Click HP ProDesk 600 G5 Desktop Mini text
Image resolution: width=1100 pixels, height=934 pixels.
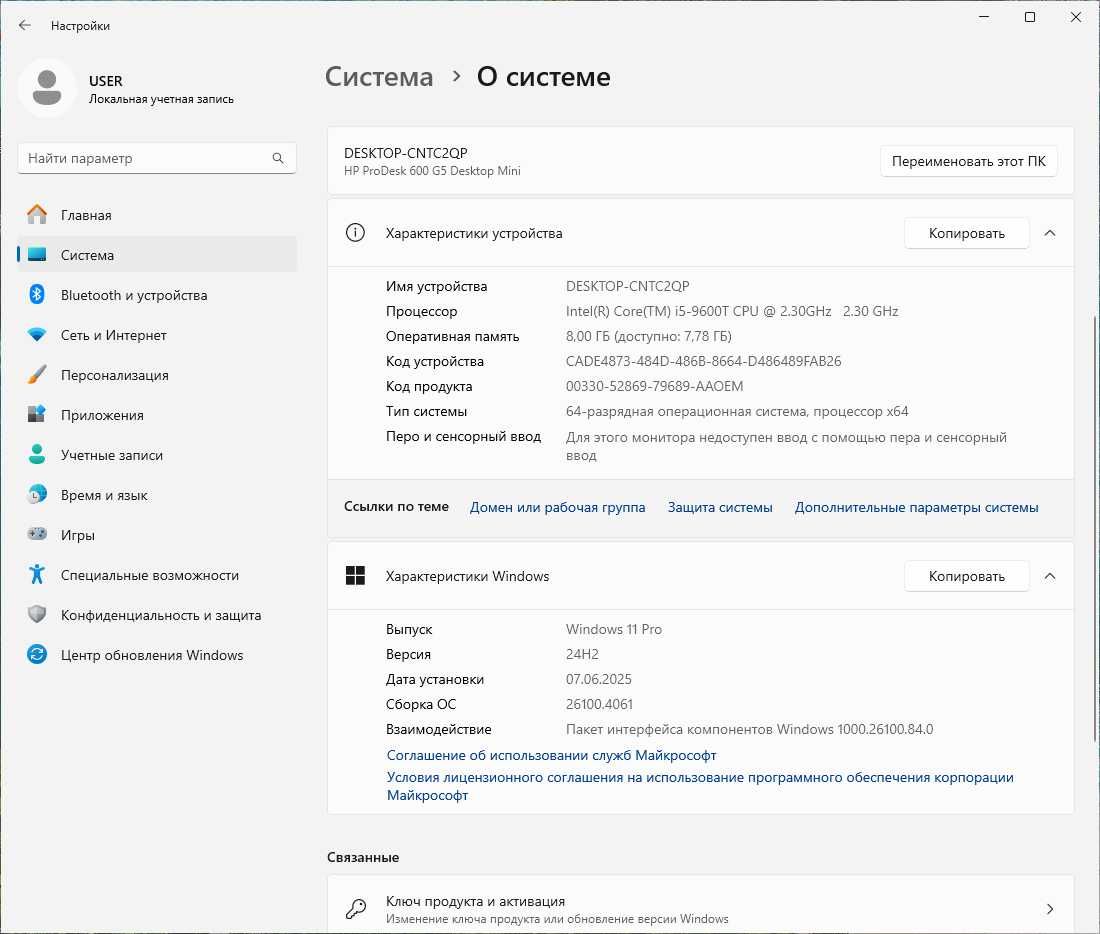point(432,171)
